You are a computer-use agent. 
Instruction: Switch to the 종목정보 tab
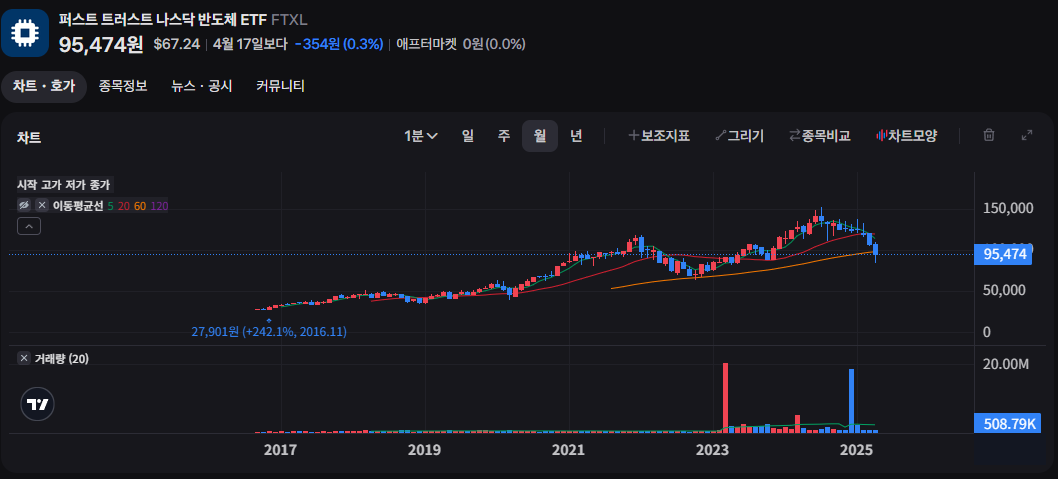(123, 86)
